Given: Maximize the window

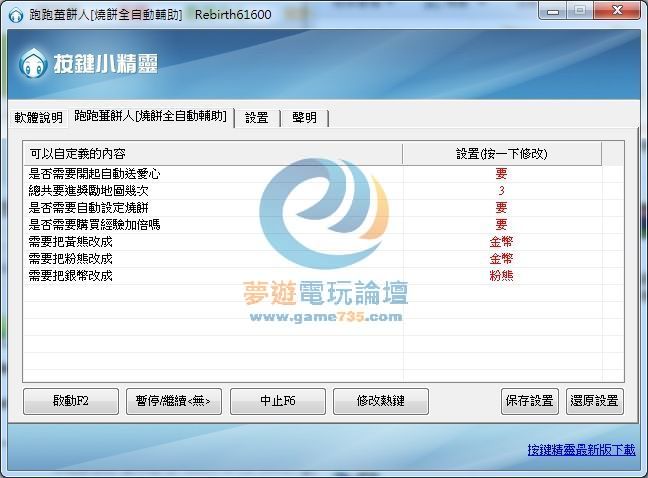Looking at the screenshot, I should [579, 11].
